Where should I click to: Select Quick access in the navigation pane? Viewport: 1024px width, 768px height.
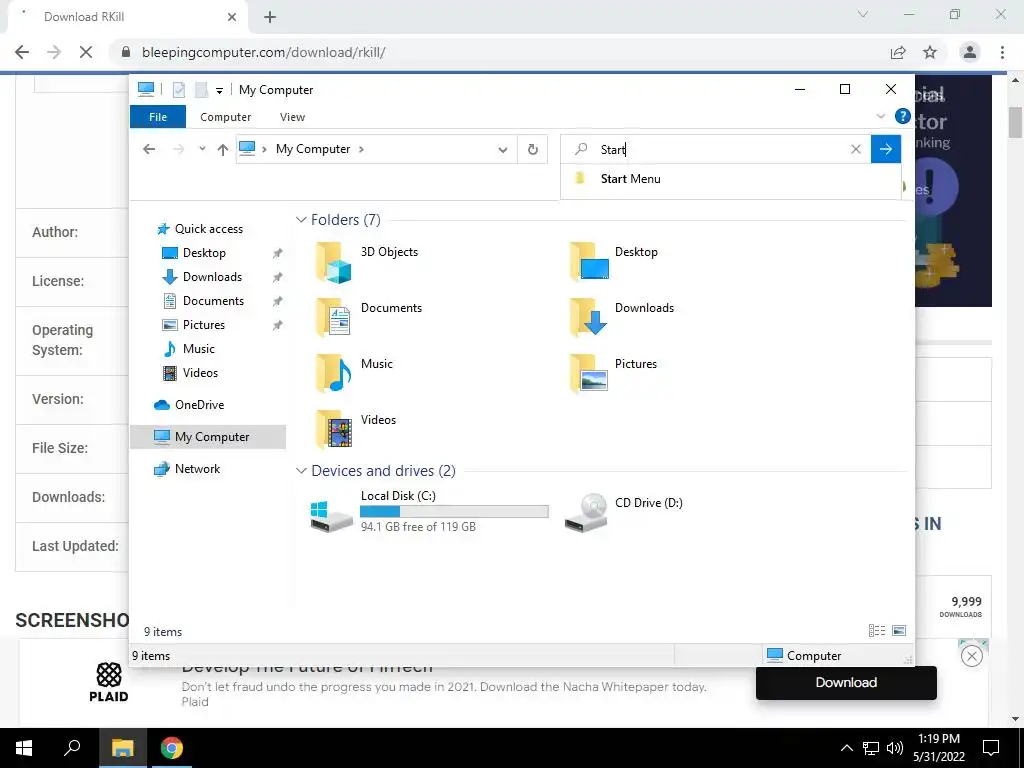click(x=208, y=229)
